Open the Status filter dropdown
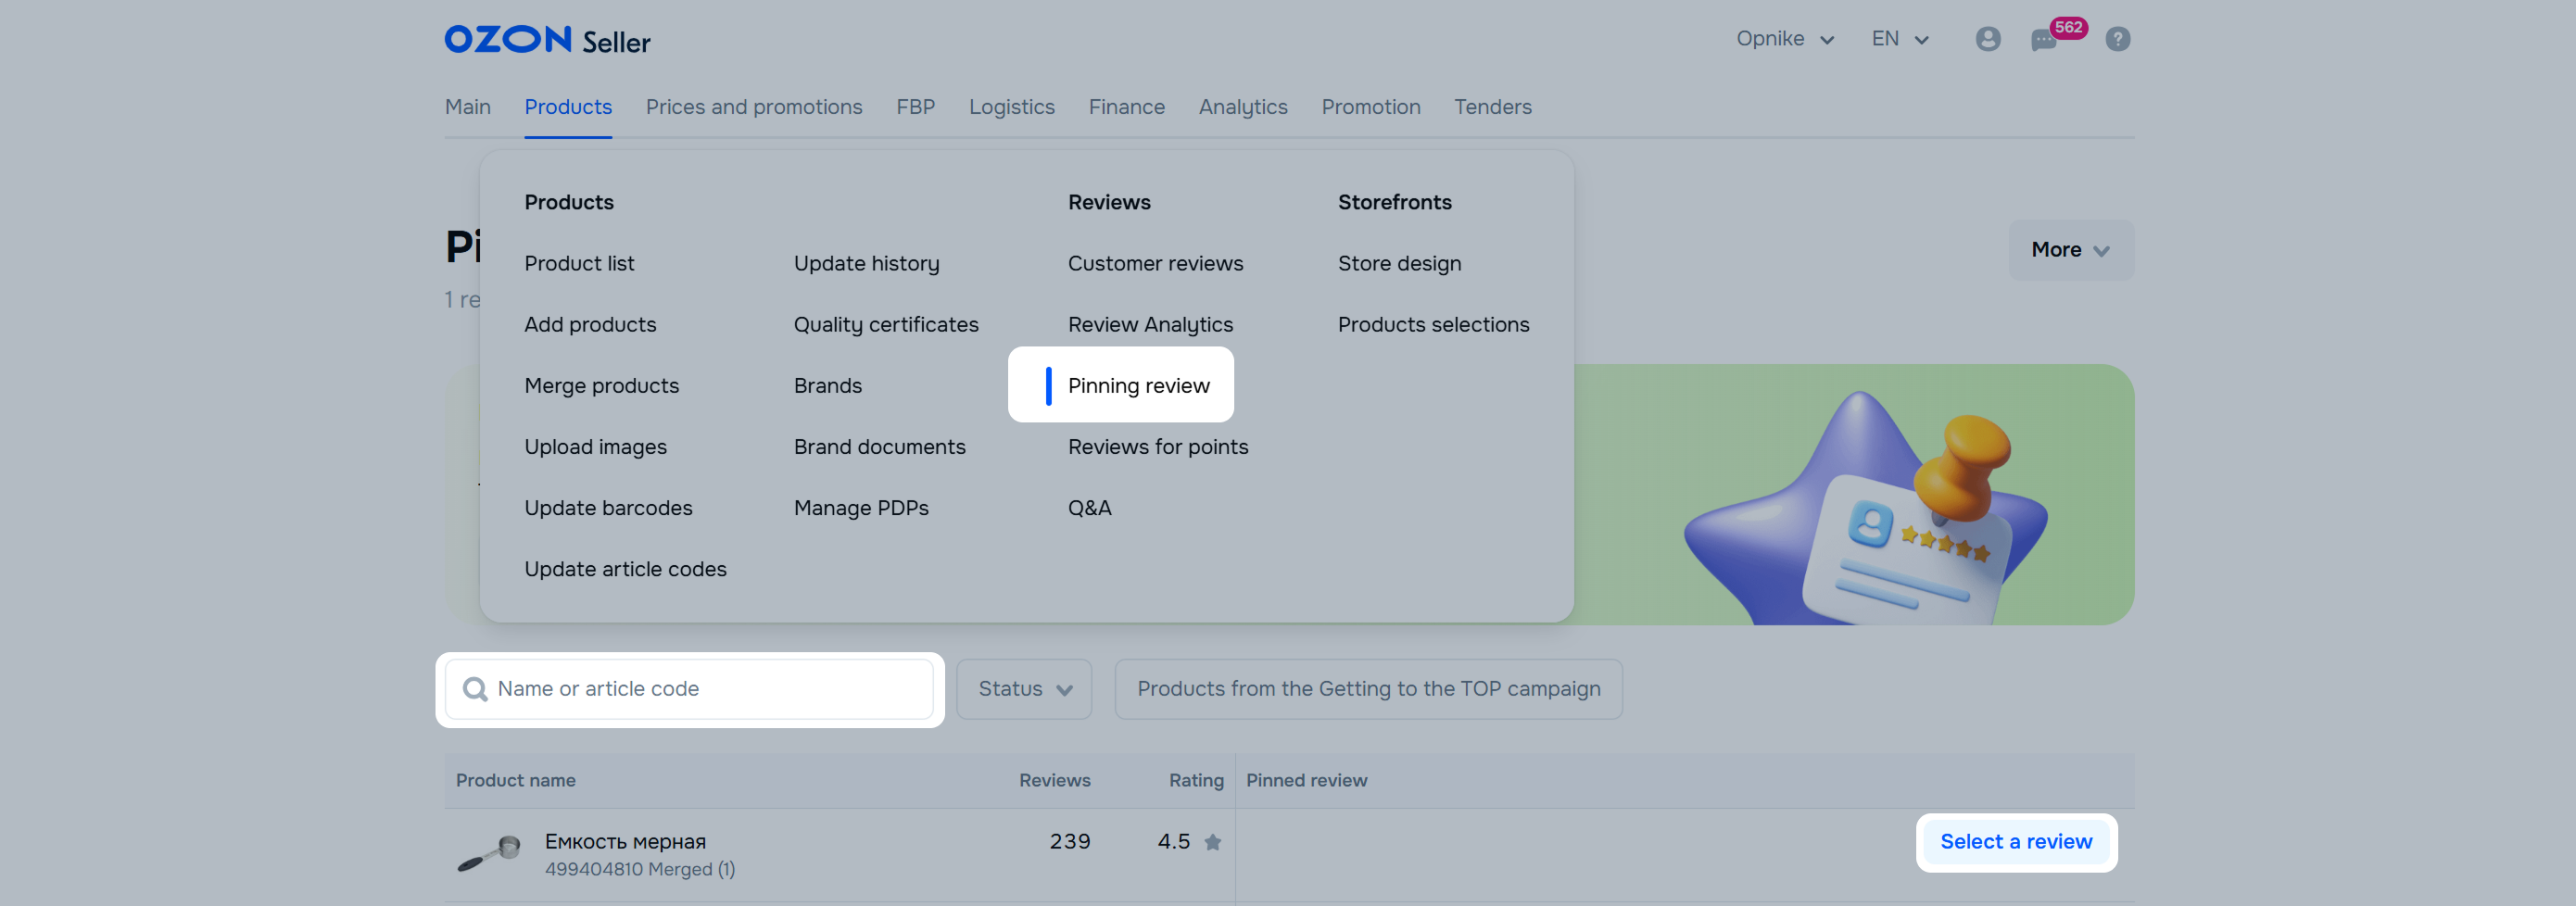Screen dimensions: 2576x906 1023,689
